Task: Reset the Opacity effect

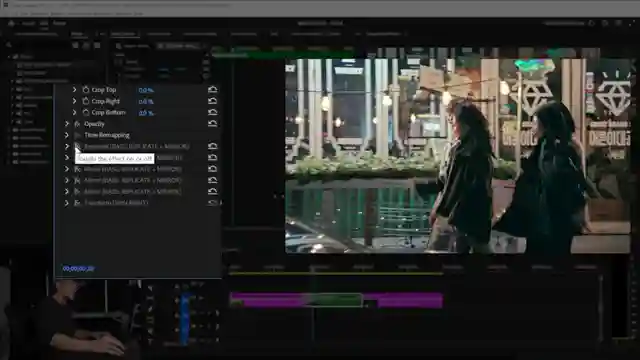Action: [212, 124]
